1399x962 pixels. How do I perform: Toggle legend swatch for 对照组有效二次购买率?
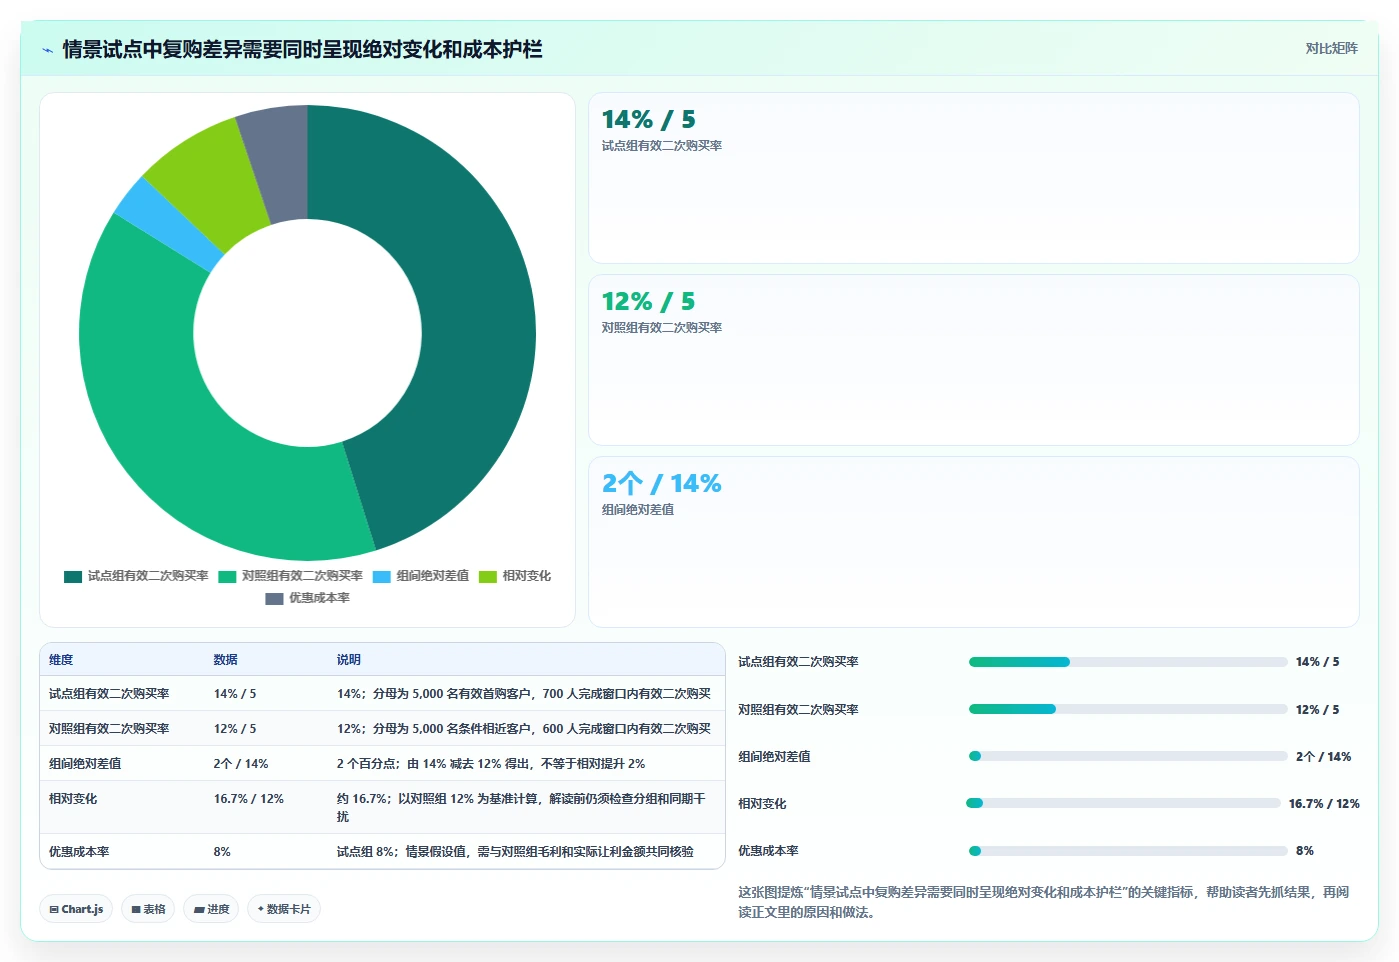(x=227, y=576)
